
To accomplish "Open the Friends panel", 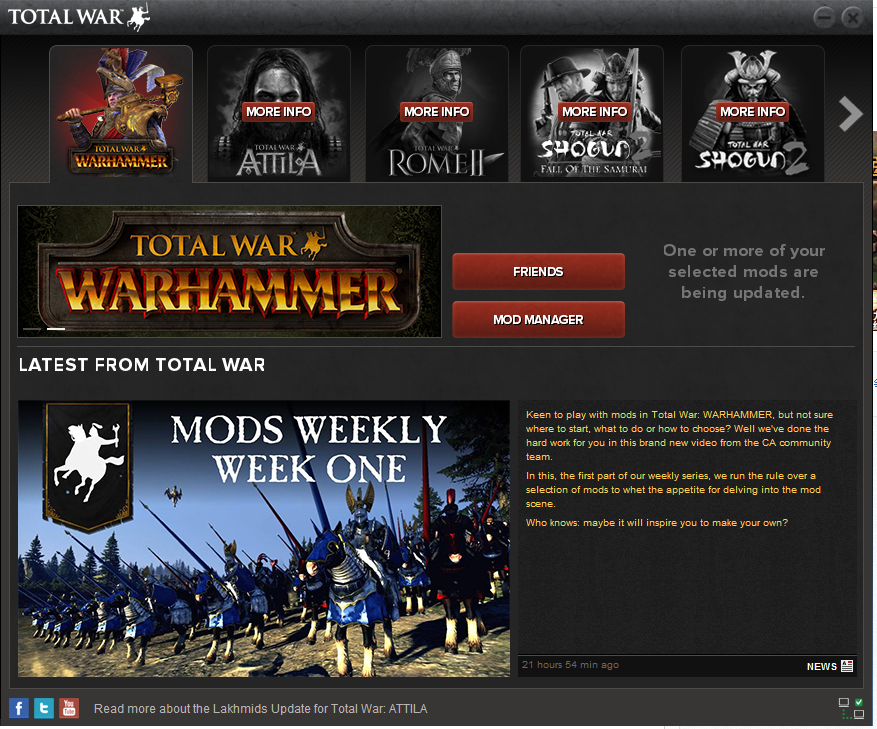I will click(x=539, y=271).
